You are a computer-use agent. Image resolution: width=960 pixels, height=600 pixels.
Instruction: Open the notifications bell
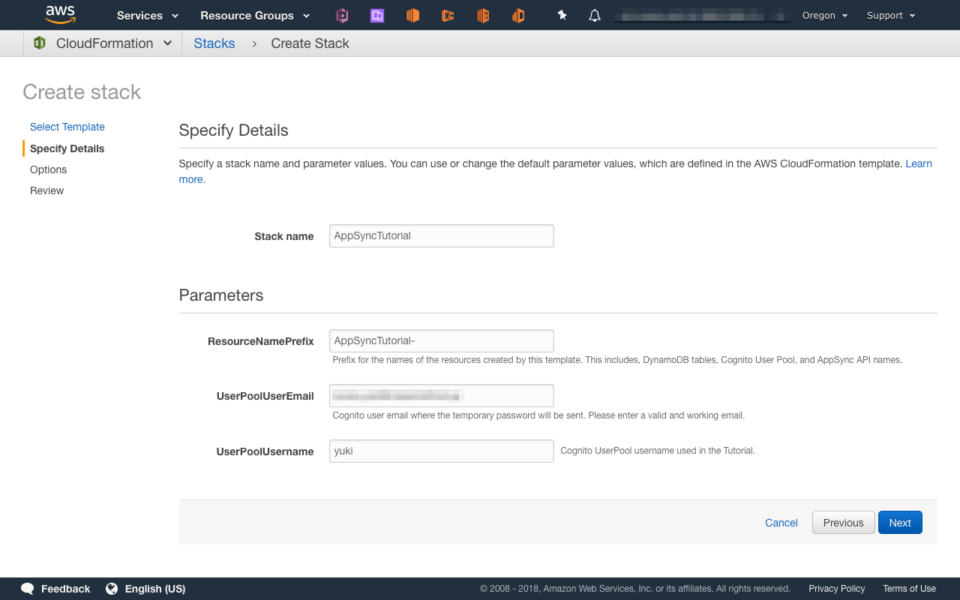[x=594, y=14]
